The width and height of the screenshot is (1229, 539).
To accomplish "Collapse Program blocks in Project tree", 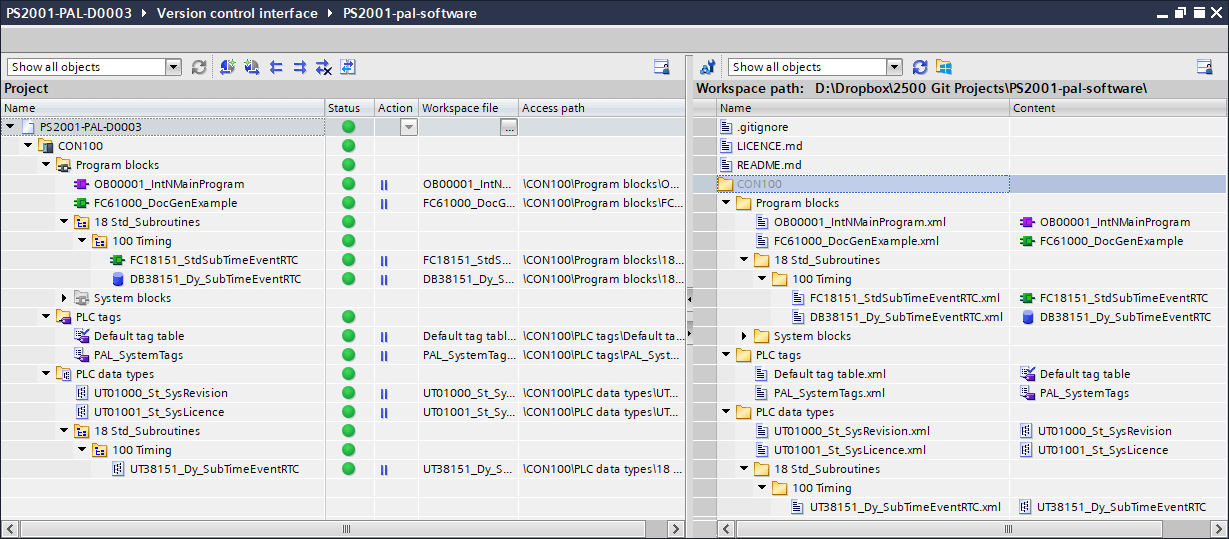I will (46, 165).
